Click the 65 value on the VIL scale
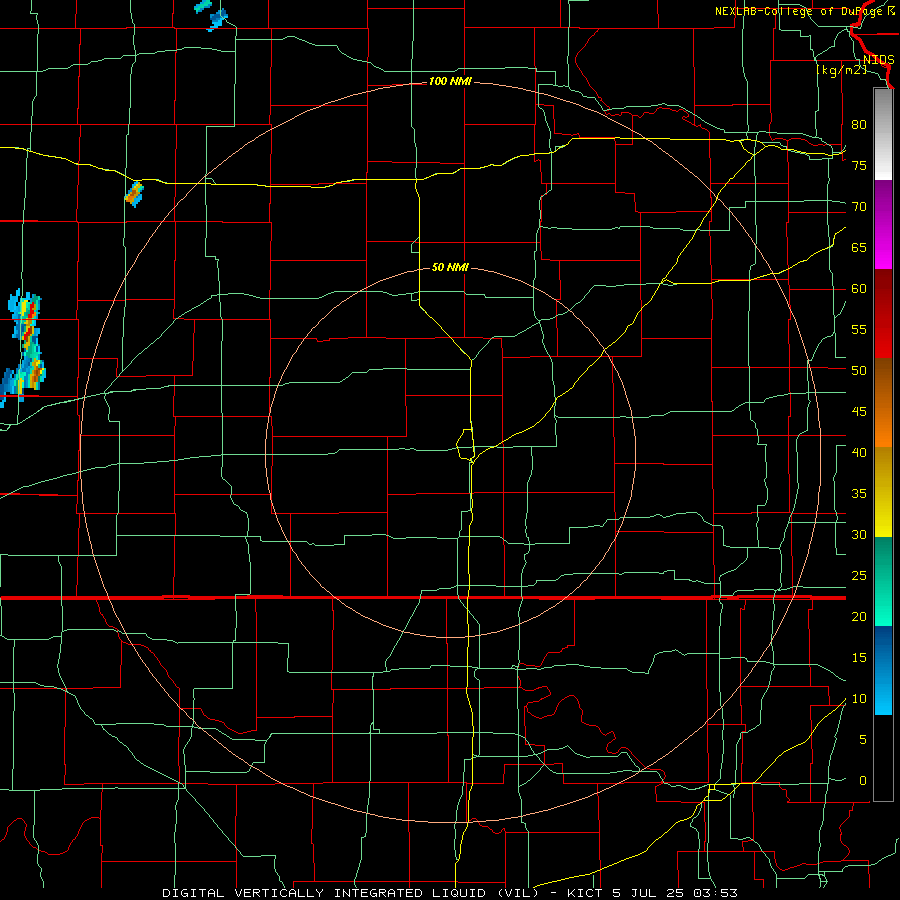 coord(859,247)
